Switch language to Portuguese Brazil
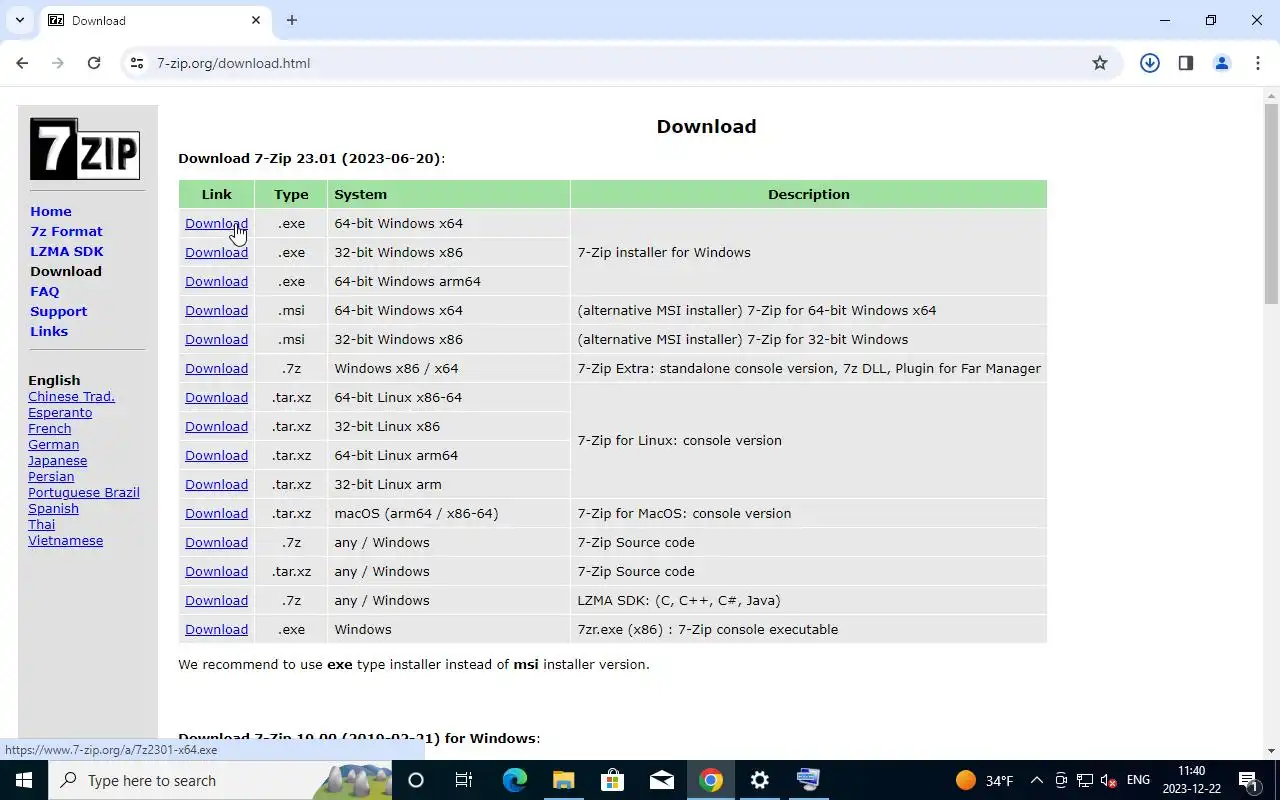The height and width of the screenshot is (800, 1280). coord(84,492)
